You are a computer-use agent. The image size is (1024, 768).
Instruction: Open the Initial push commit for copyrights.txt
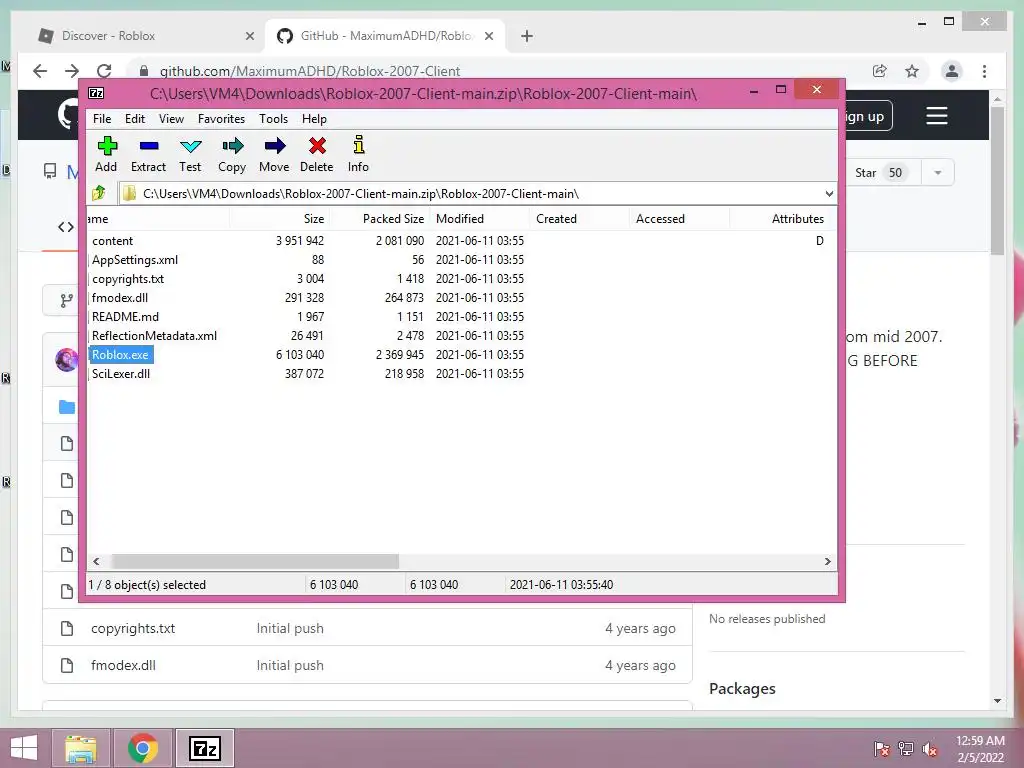point(290,628)
